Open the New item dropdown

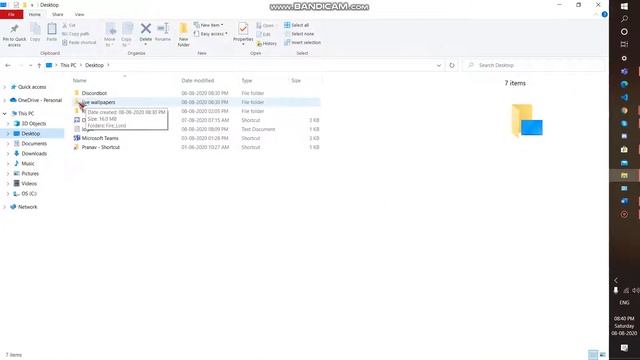coord(209,25)
